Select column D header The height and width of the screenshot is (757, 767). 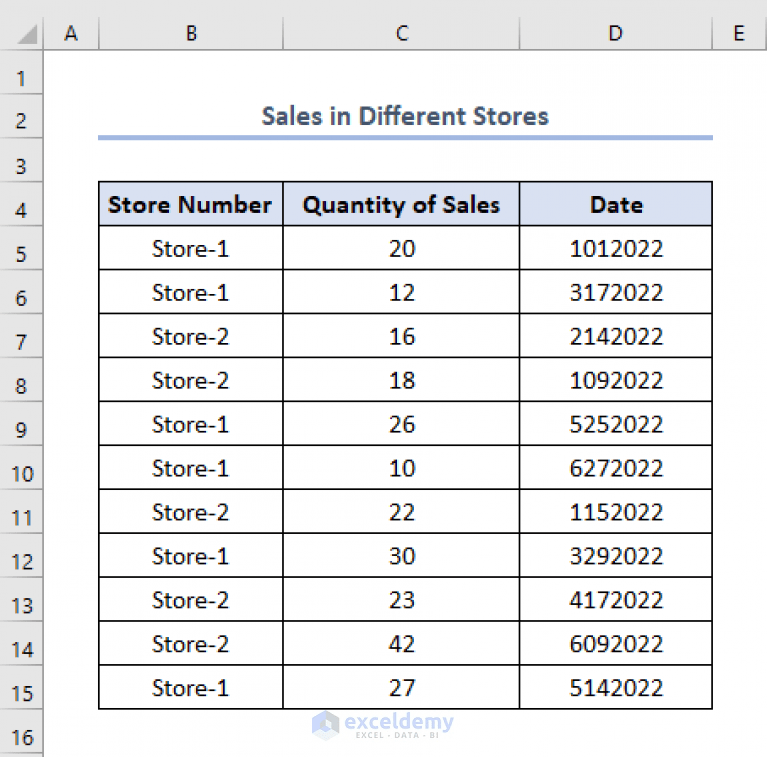click(x=616, y=33)
